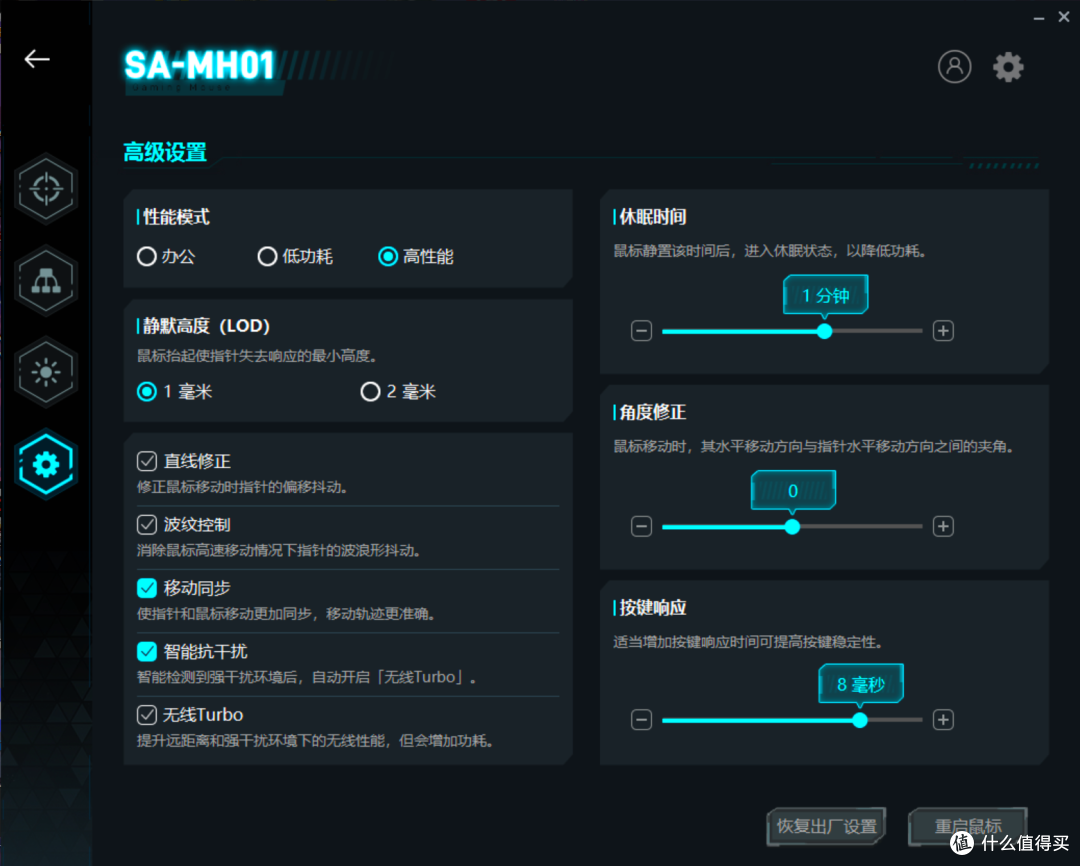The height and width of the screenshot is (866, 1080).
Task: Decrease sleep time with the minus button
Action: (641, 331)
